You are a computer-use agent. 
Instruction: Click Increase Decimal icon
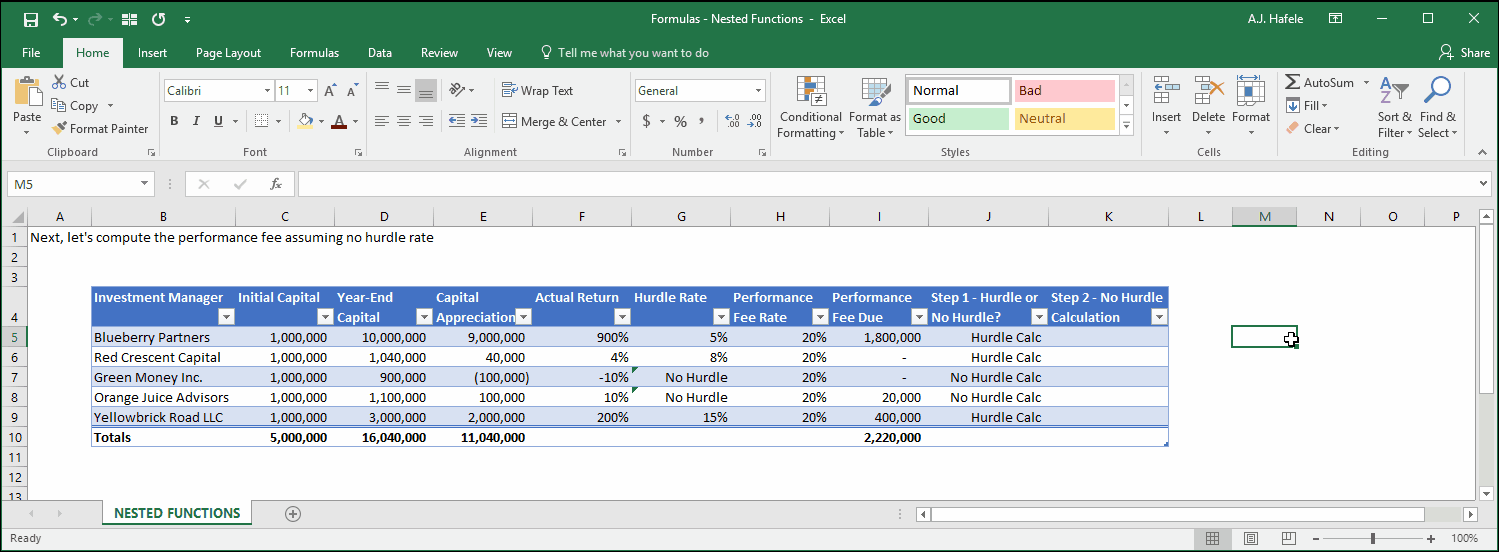732,121
